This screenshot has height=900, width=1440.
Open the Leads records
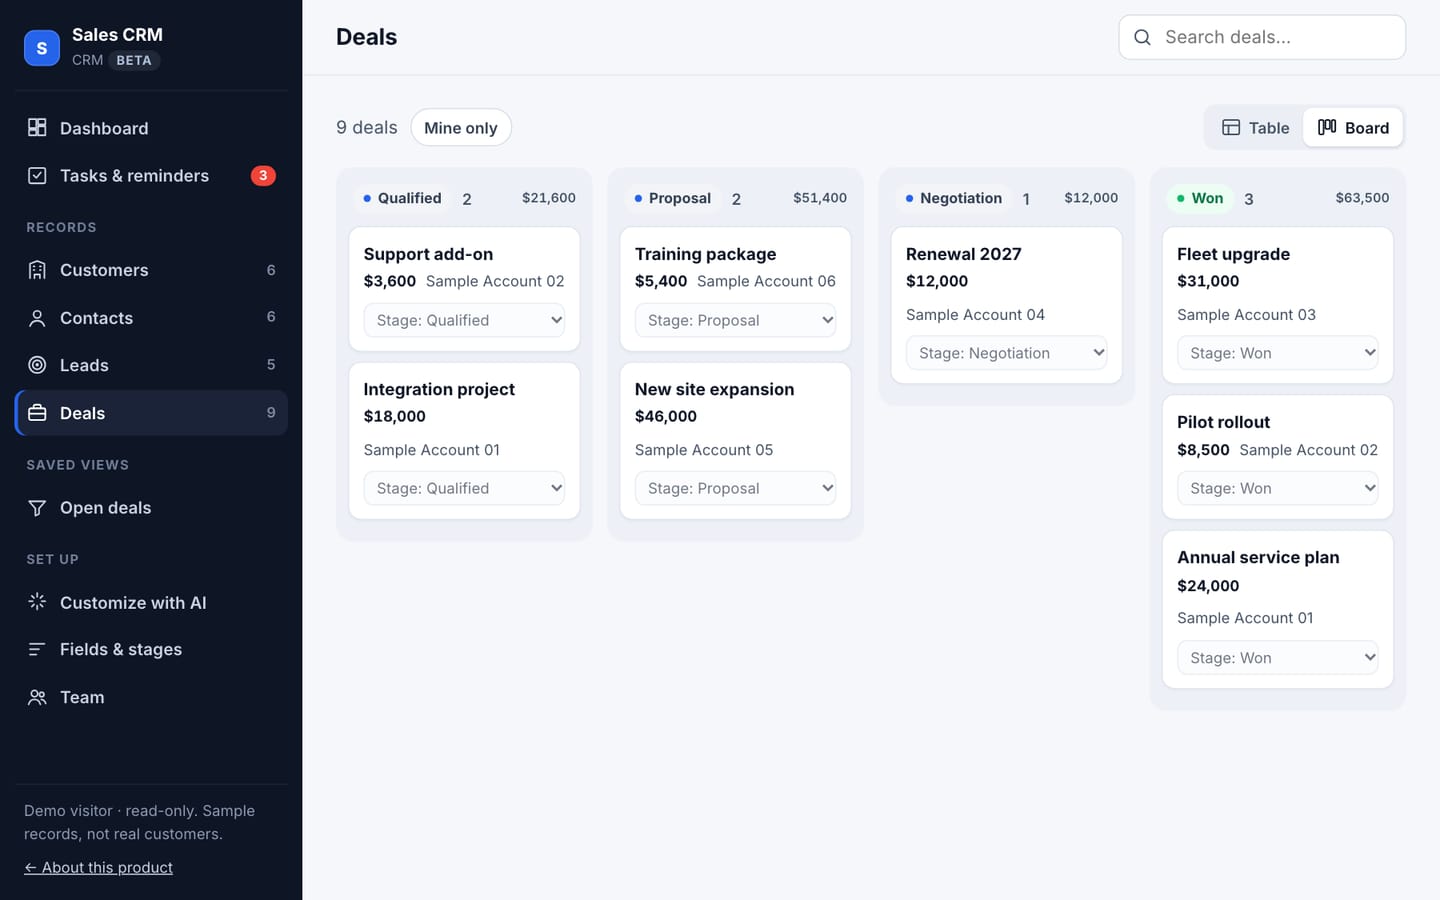(151, 365)
